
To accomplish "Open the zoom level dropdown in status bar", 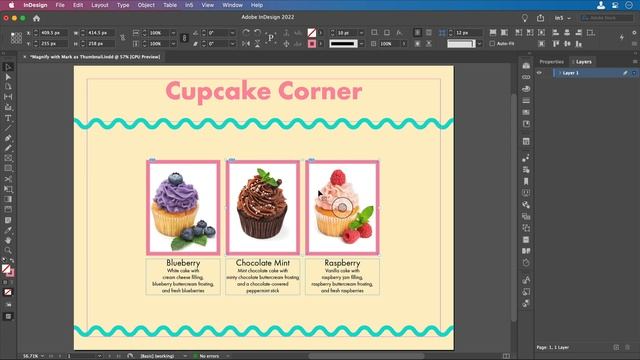I will pos(42,356).
